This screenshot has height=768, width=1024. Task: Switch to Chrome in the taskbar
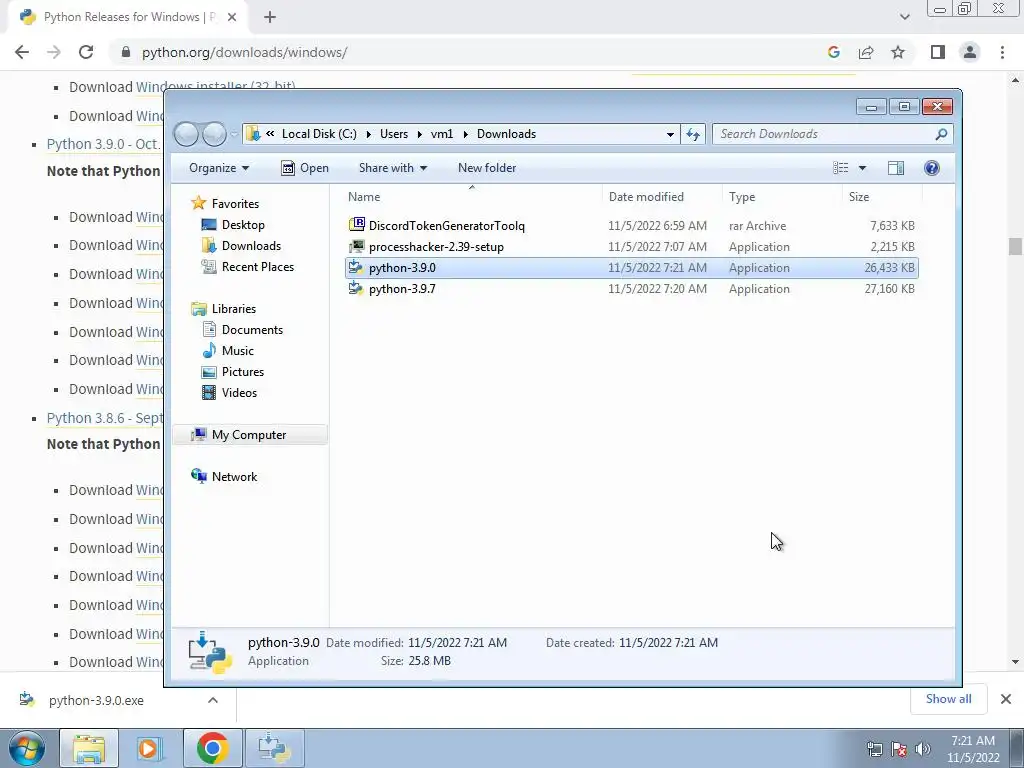click(x=212, y=748)
